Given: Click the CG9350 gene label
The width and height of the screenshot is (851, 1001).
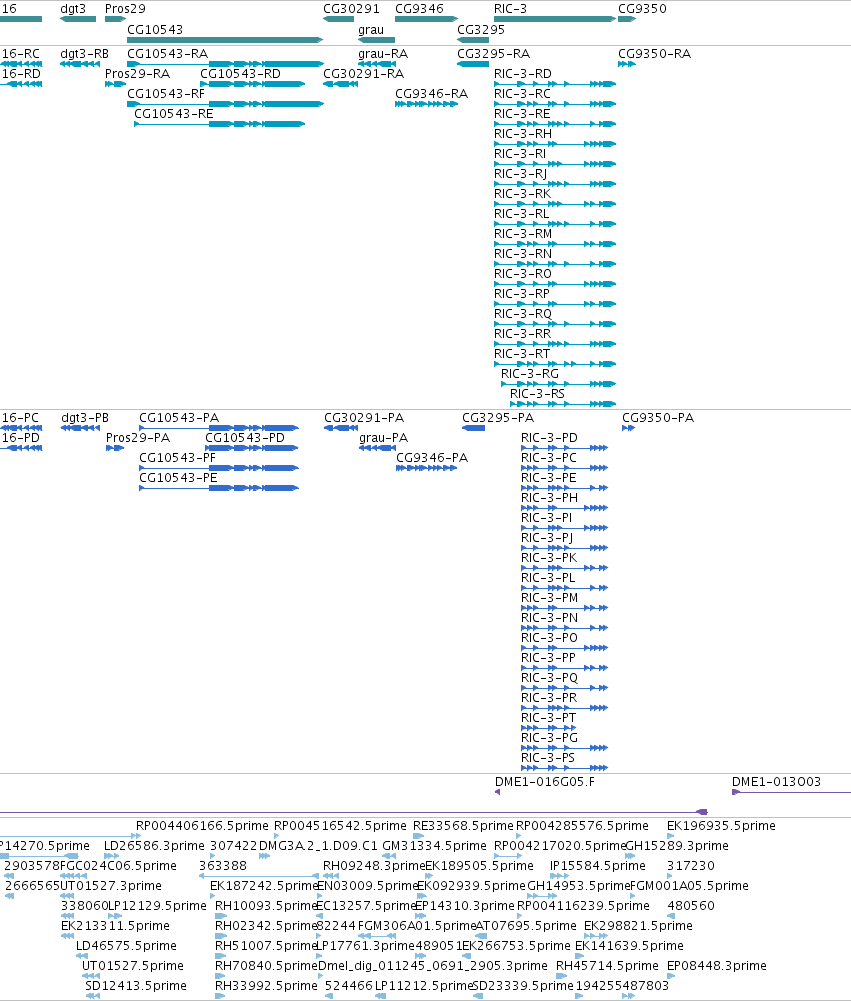Looking at the screenshot, I should [642, 9].
